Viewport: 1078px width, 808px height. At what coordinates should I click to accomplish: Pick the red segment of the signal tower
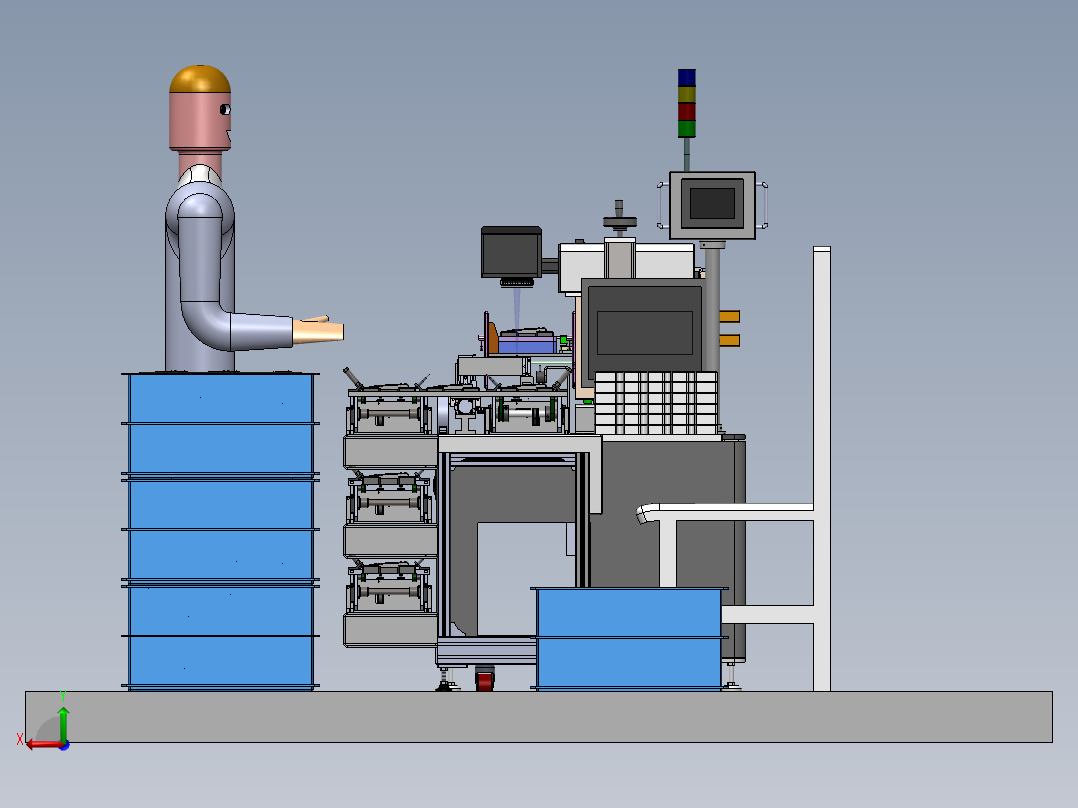click(686, 112)
